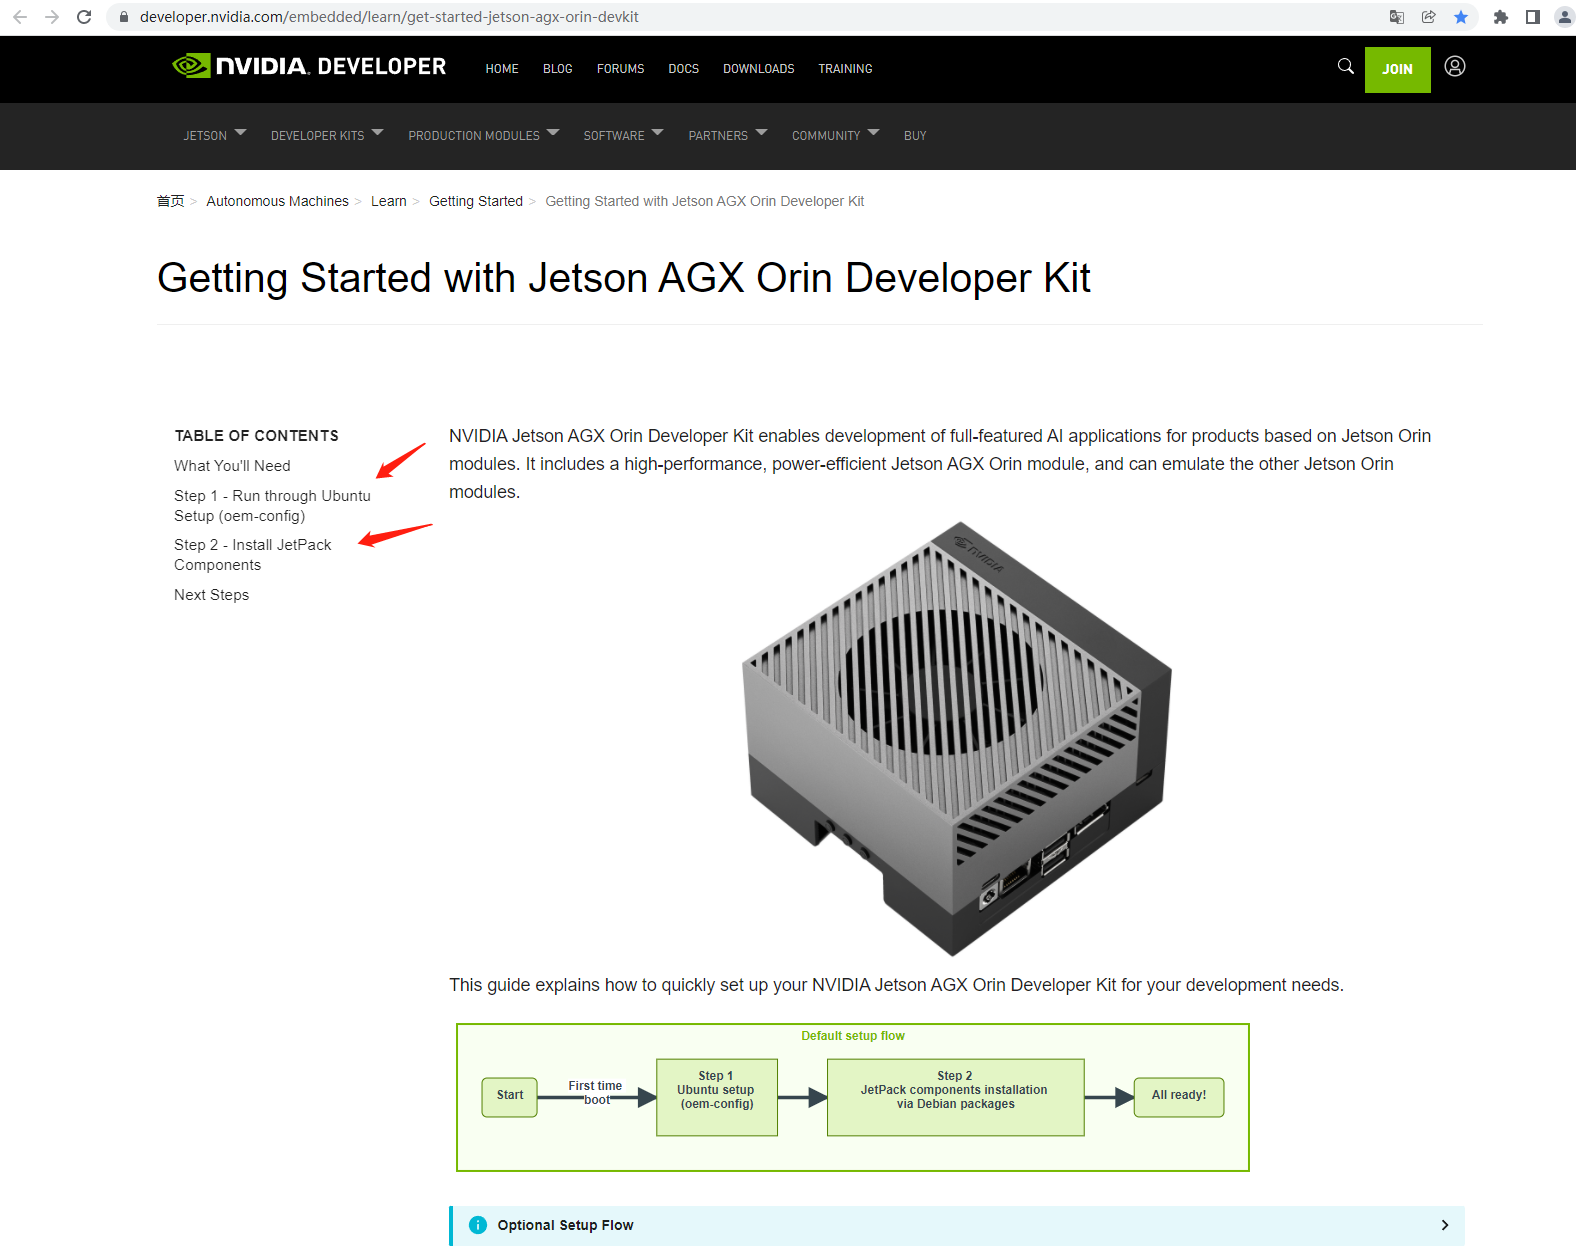Expand the DEVELOPER KITS dropdown
The height and width of the screenshot is (1250, 1576).
[x=327, y=135]
